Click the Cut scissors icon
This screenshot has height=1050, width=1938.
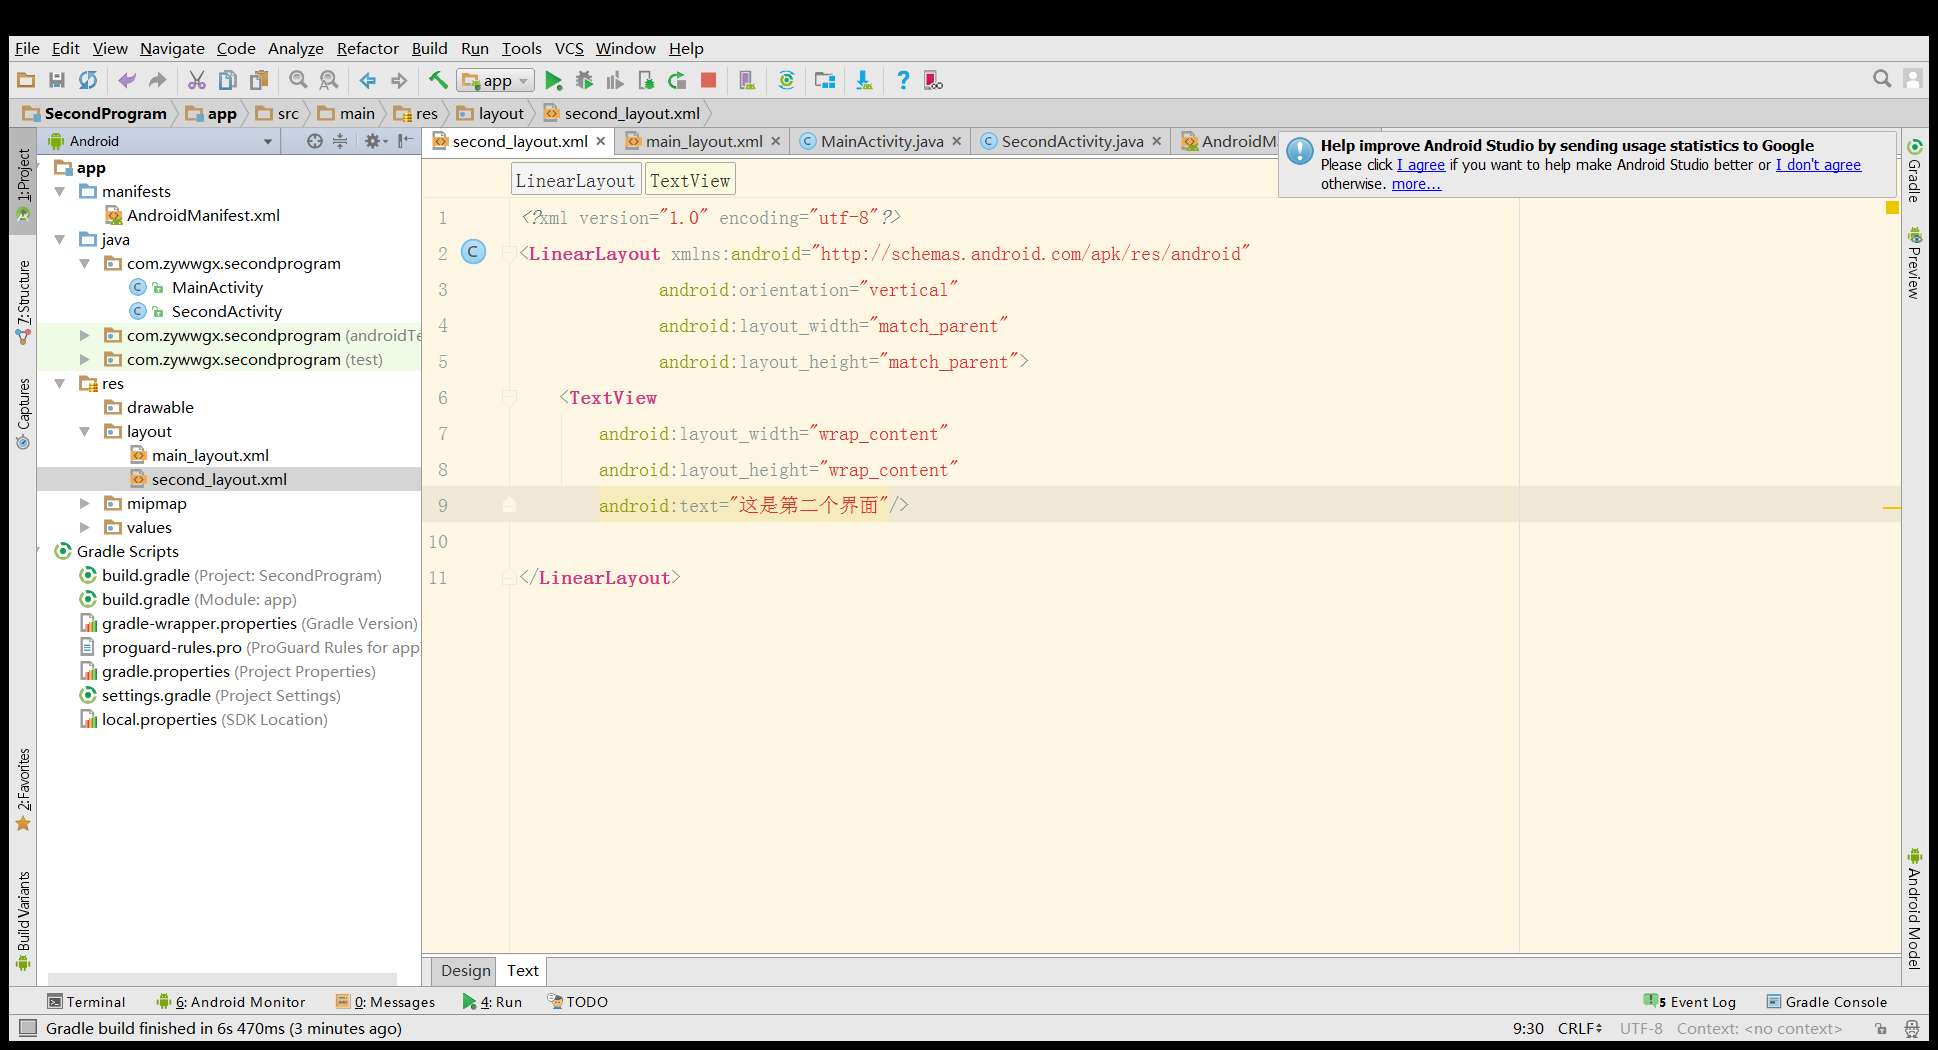tap(197, 81)
